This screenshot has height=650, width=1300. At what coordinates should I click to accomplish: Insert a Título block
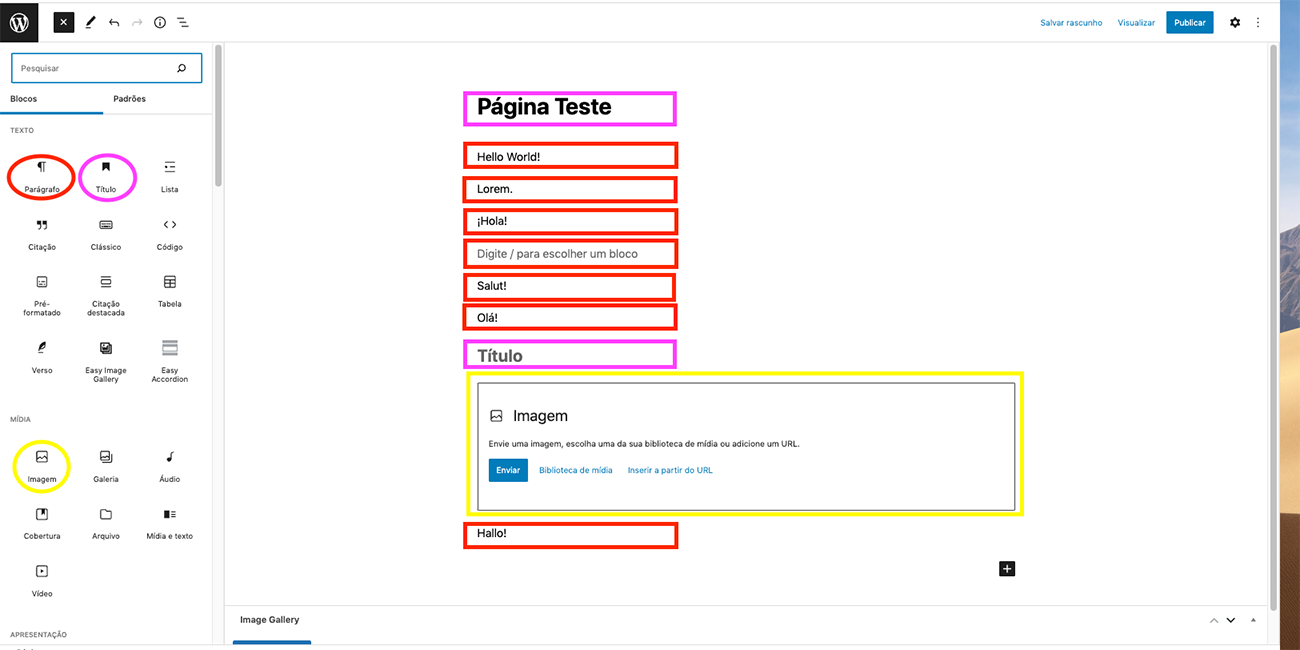[x=106, y=175]
